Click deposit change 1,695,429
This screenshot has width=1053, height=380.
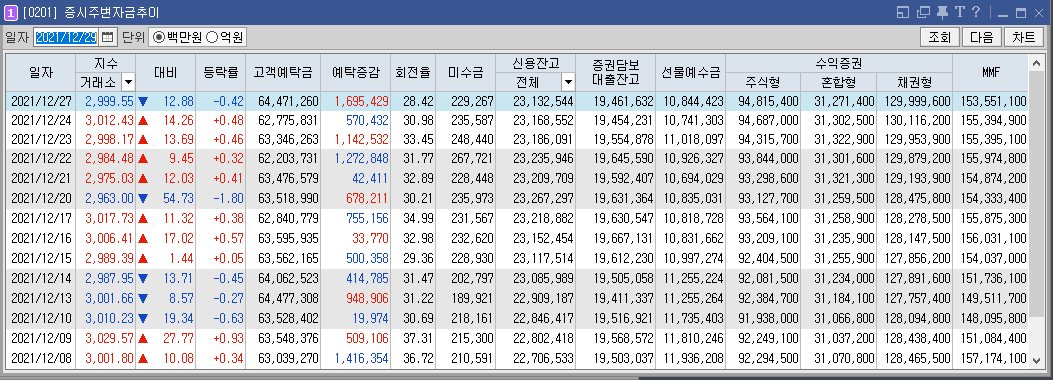(361, 101)
